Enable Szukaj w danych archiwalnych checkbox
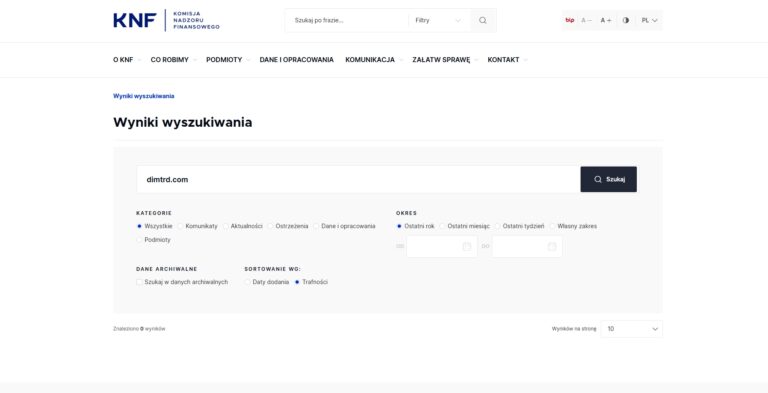Image resolution: width=768 pixels, height=393 pixels. pyautogui.click(x=139, y=282)
